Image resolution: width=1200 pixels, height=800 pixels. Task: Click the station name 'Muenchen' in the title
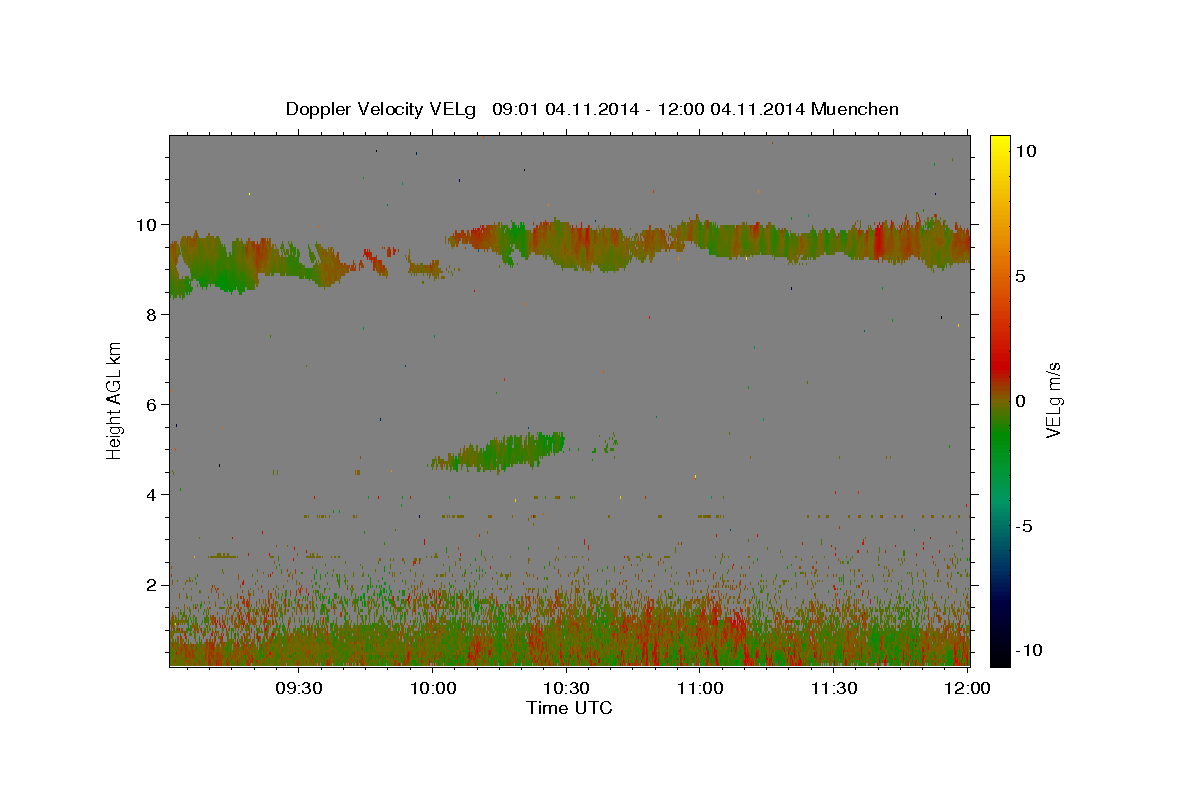pyautogui.click(x=855, y=109)
